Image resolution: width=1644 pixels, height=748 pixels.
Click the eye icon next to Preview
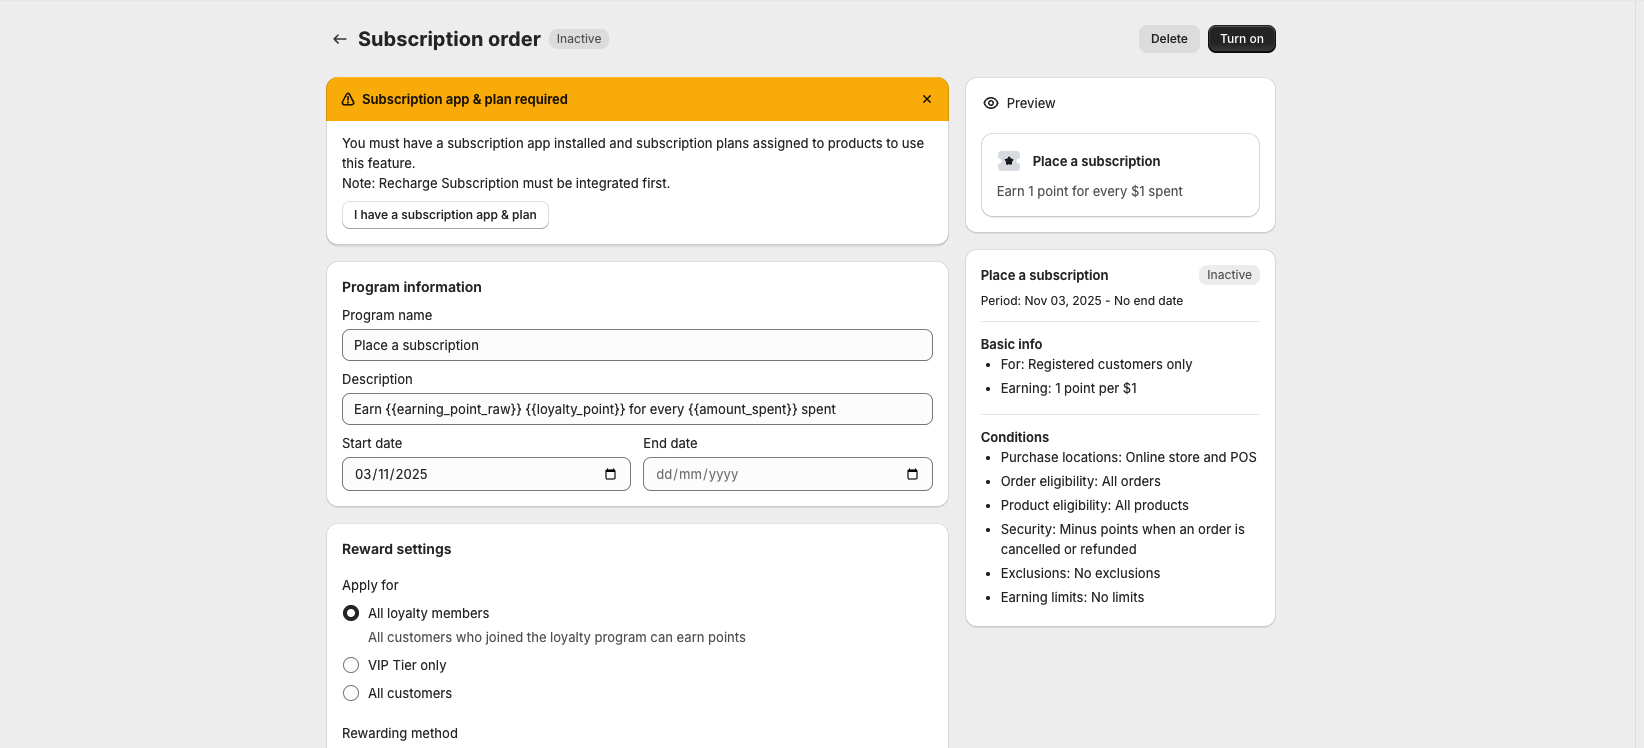[x=991, y=103]
